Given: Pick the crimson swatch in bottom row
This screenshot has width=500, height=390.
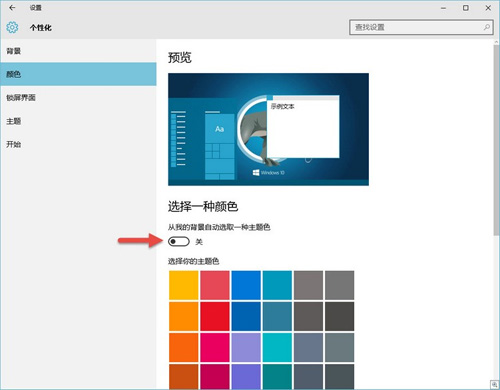Looking at the screenshot, I should pyautogui.click(x=215, y=377).
